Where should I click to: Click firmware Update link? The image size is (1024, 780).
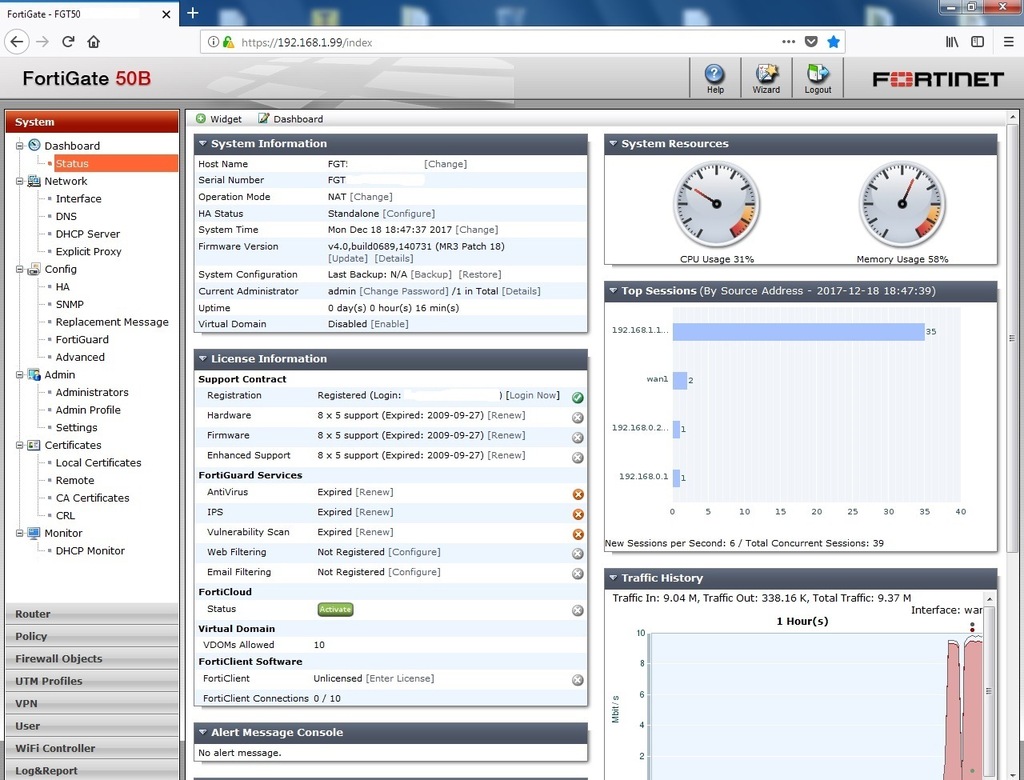pos(347,259)
